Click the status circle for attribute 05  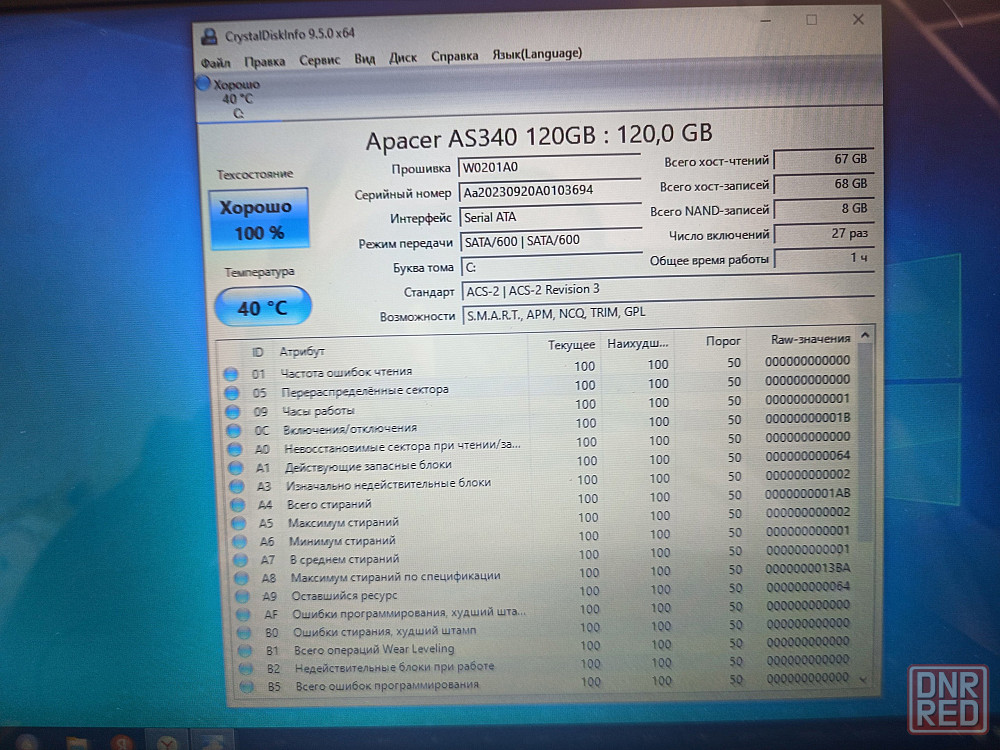[x=232, y=393]
